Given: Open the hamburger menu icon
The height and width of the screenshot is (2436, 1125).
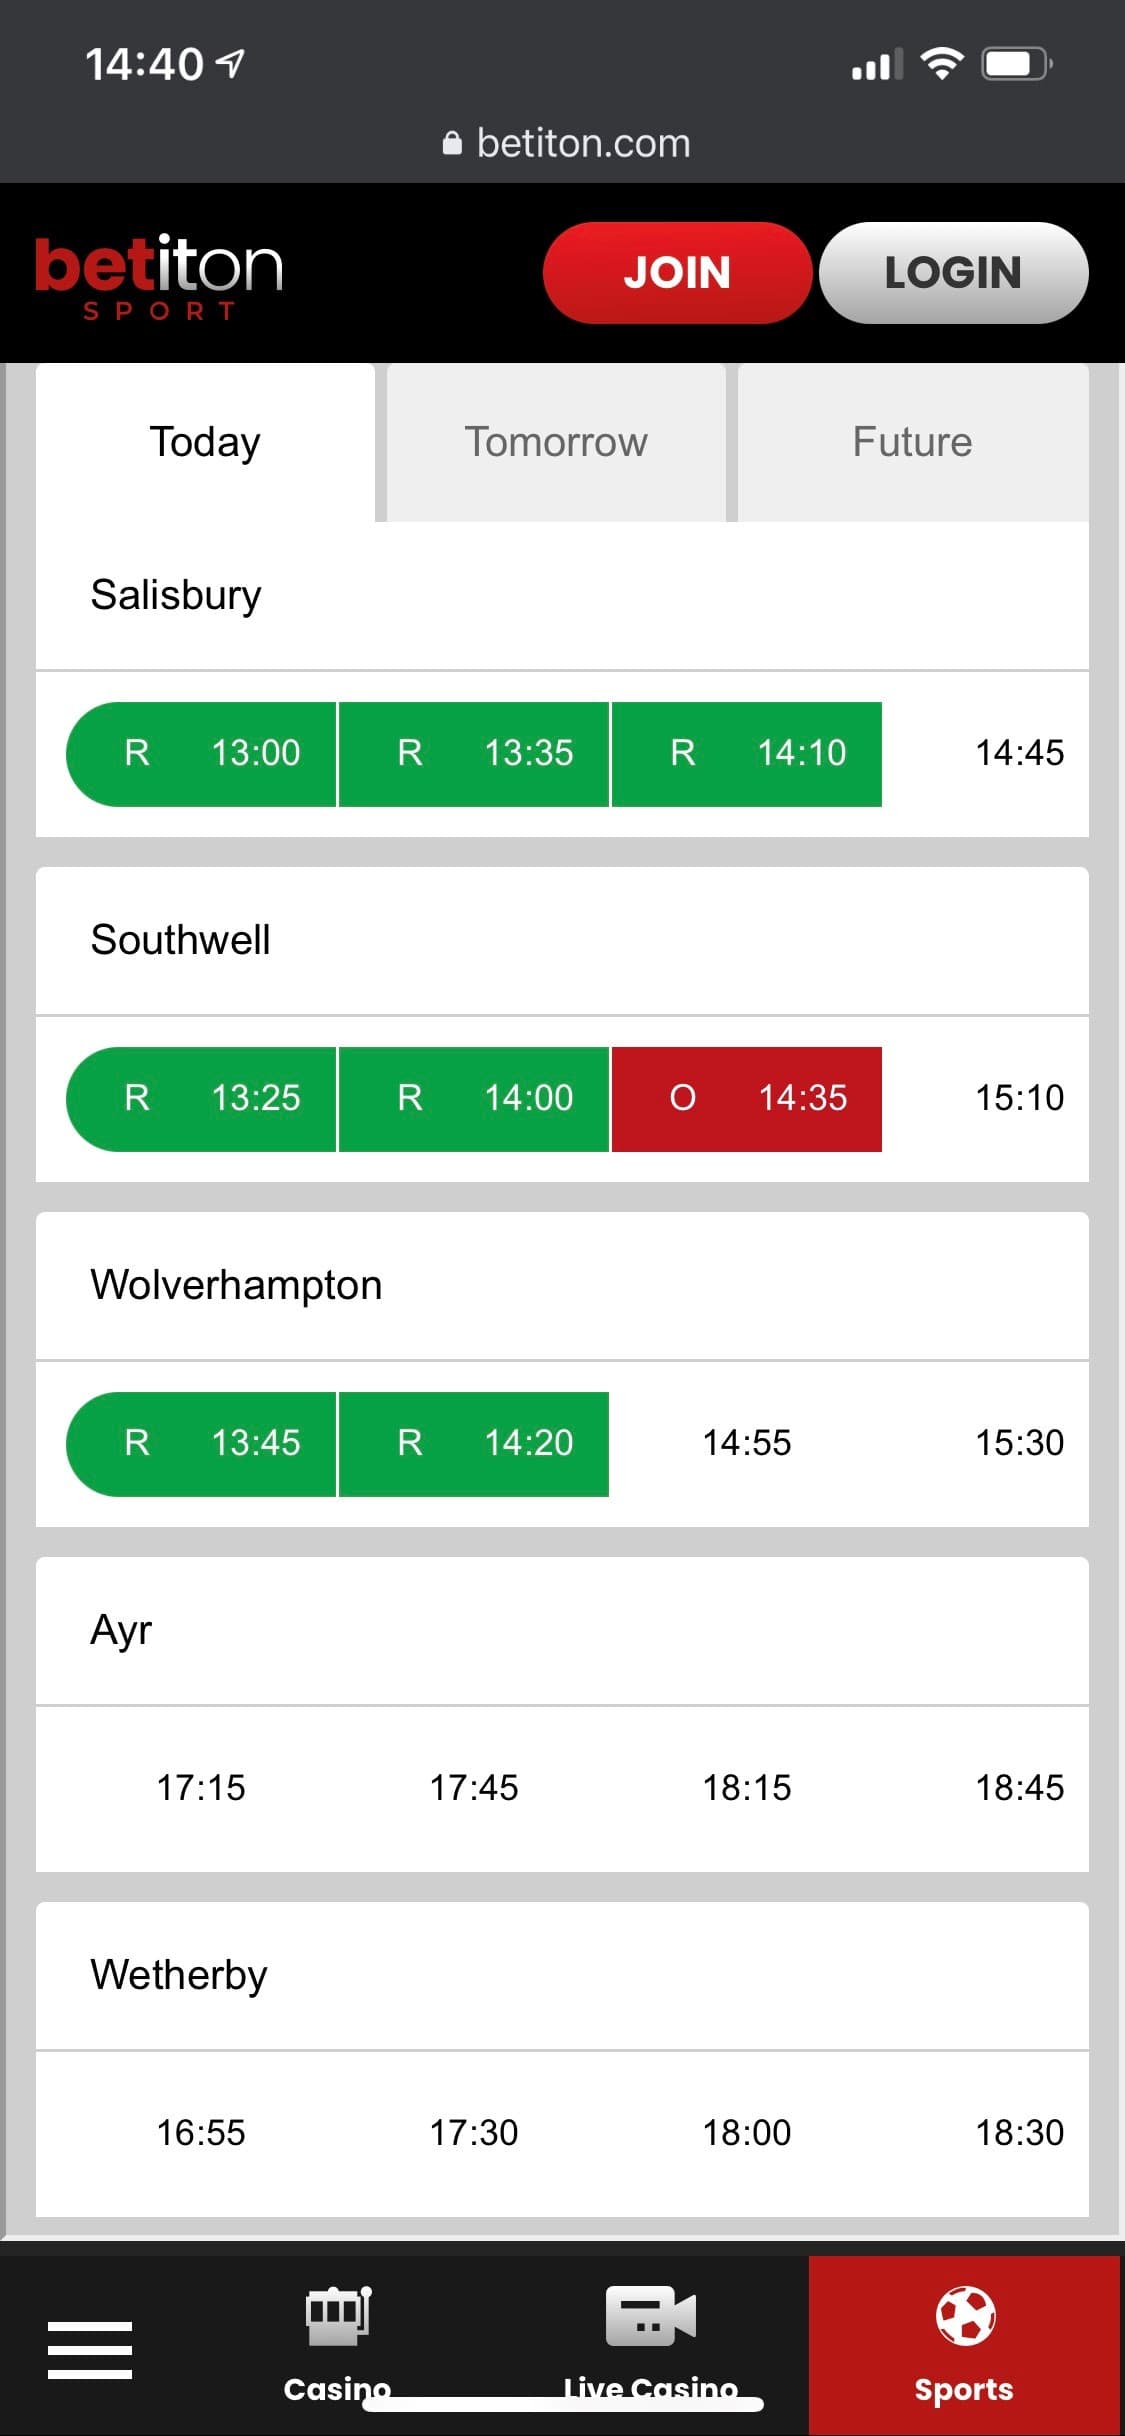Looking at the screenshot, I should 90,2349.
